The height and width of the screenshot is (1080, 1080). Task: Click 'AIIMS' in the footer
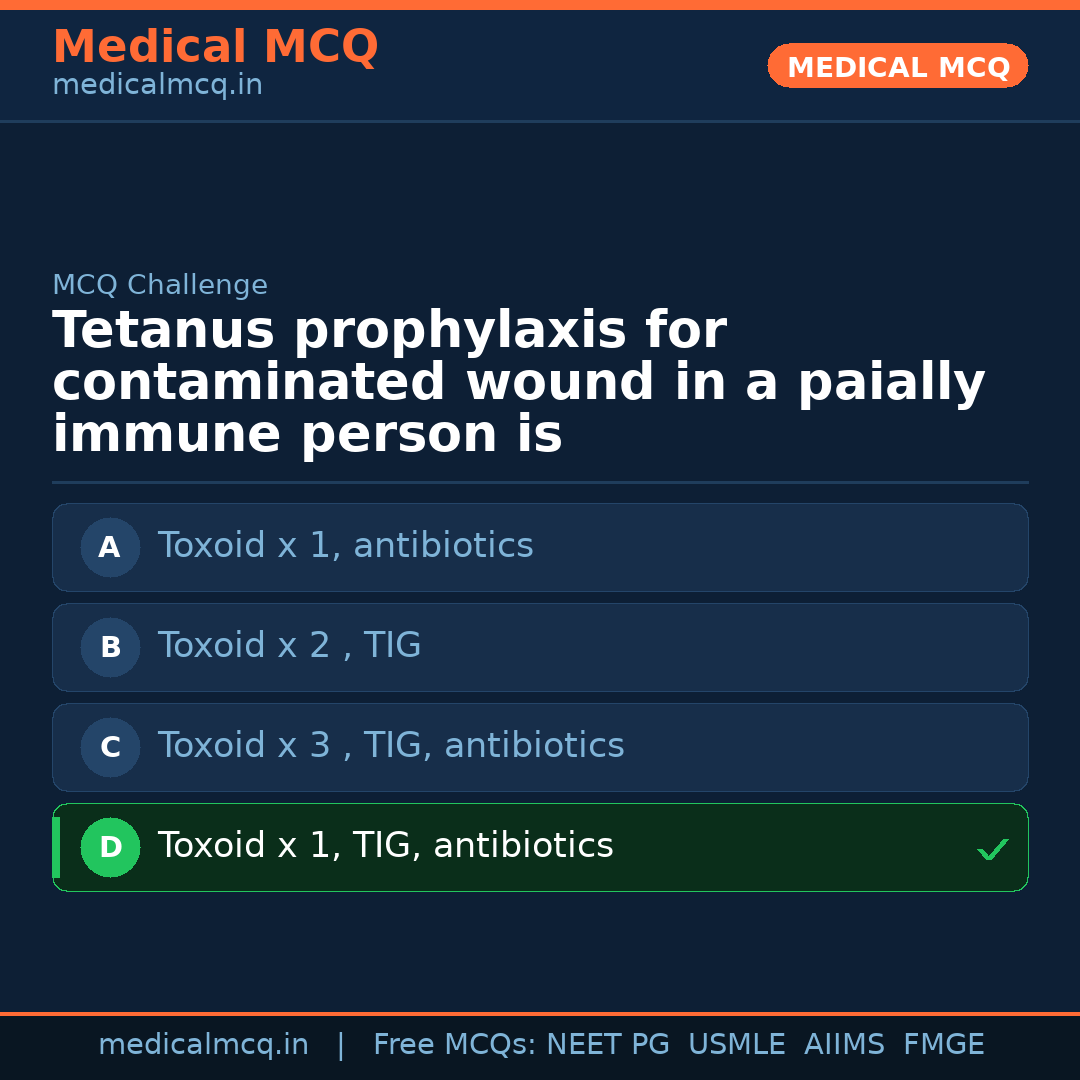click(x=844, y=1045)
